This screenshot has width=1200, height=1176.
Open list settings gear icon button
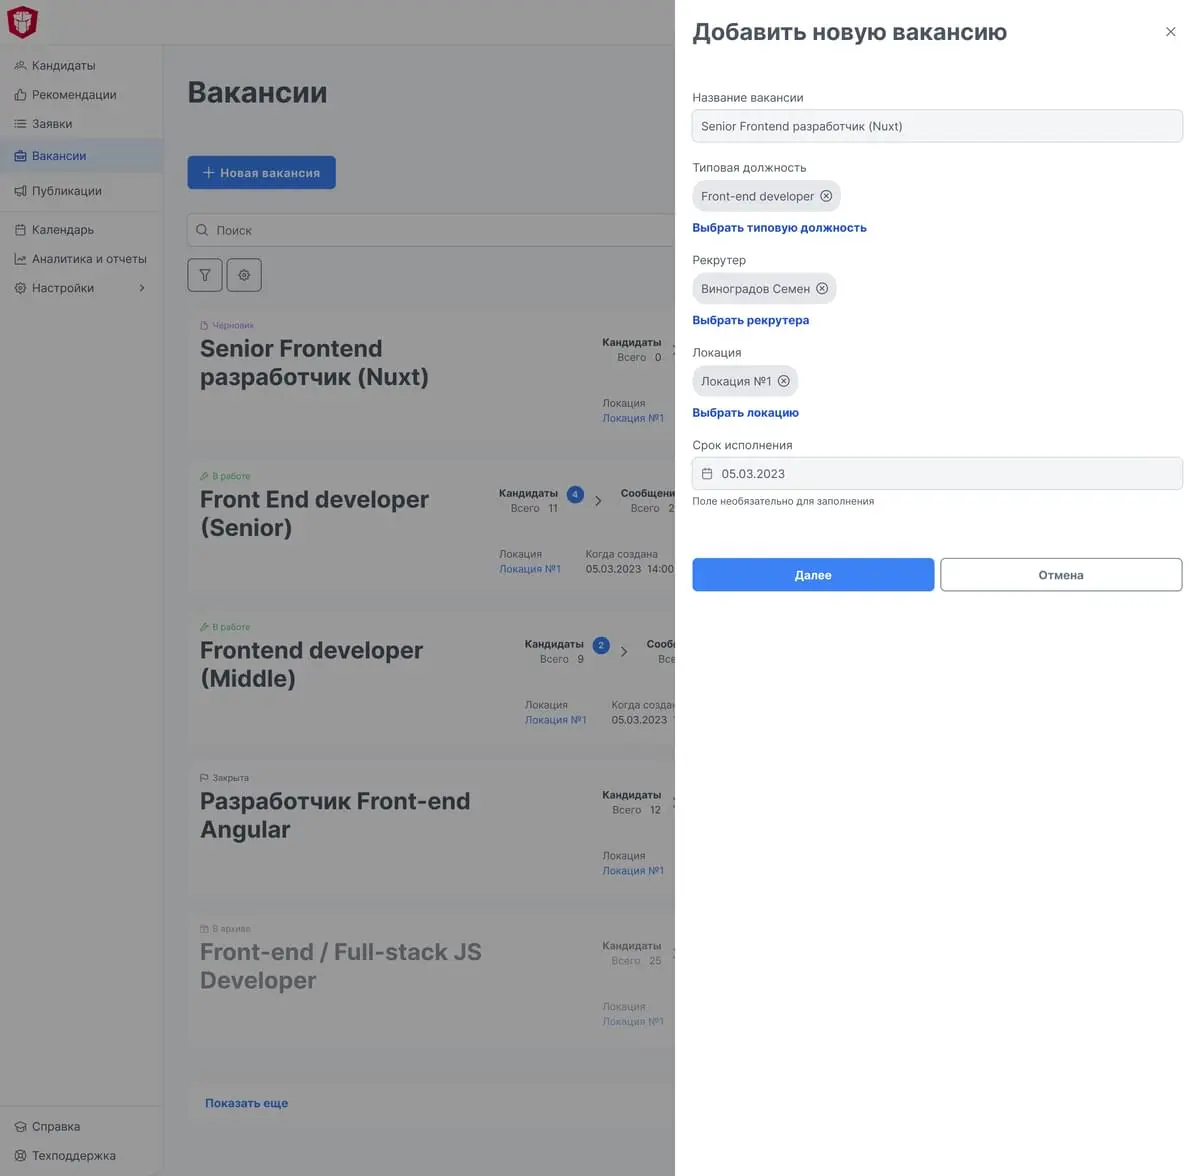tap(244, 275)
